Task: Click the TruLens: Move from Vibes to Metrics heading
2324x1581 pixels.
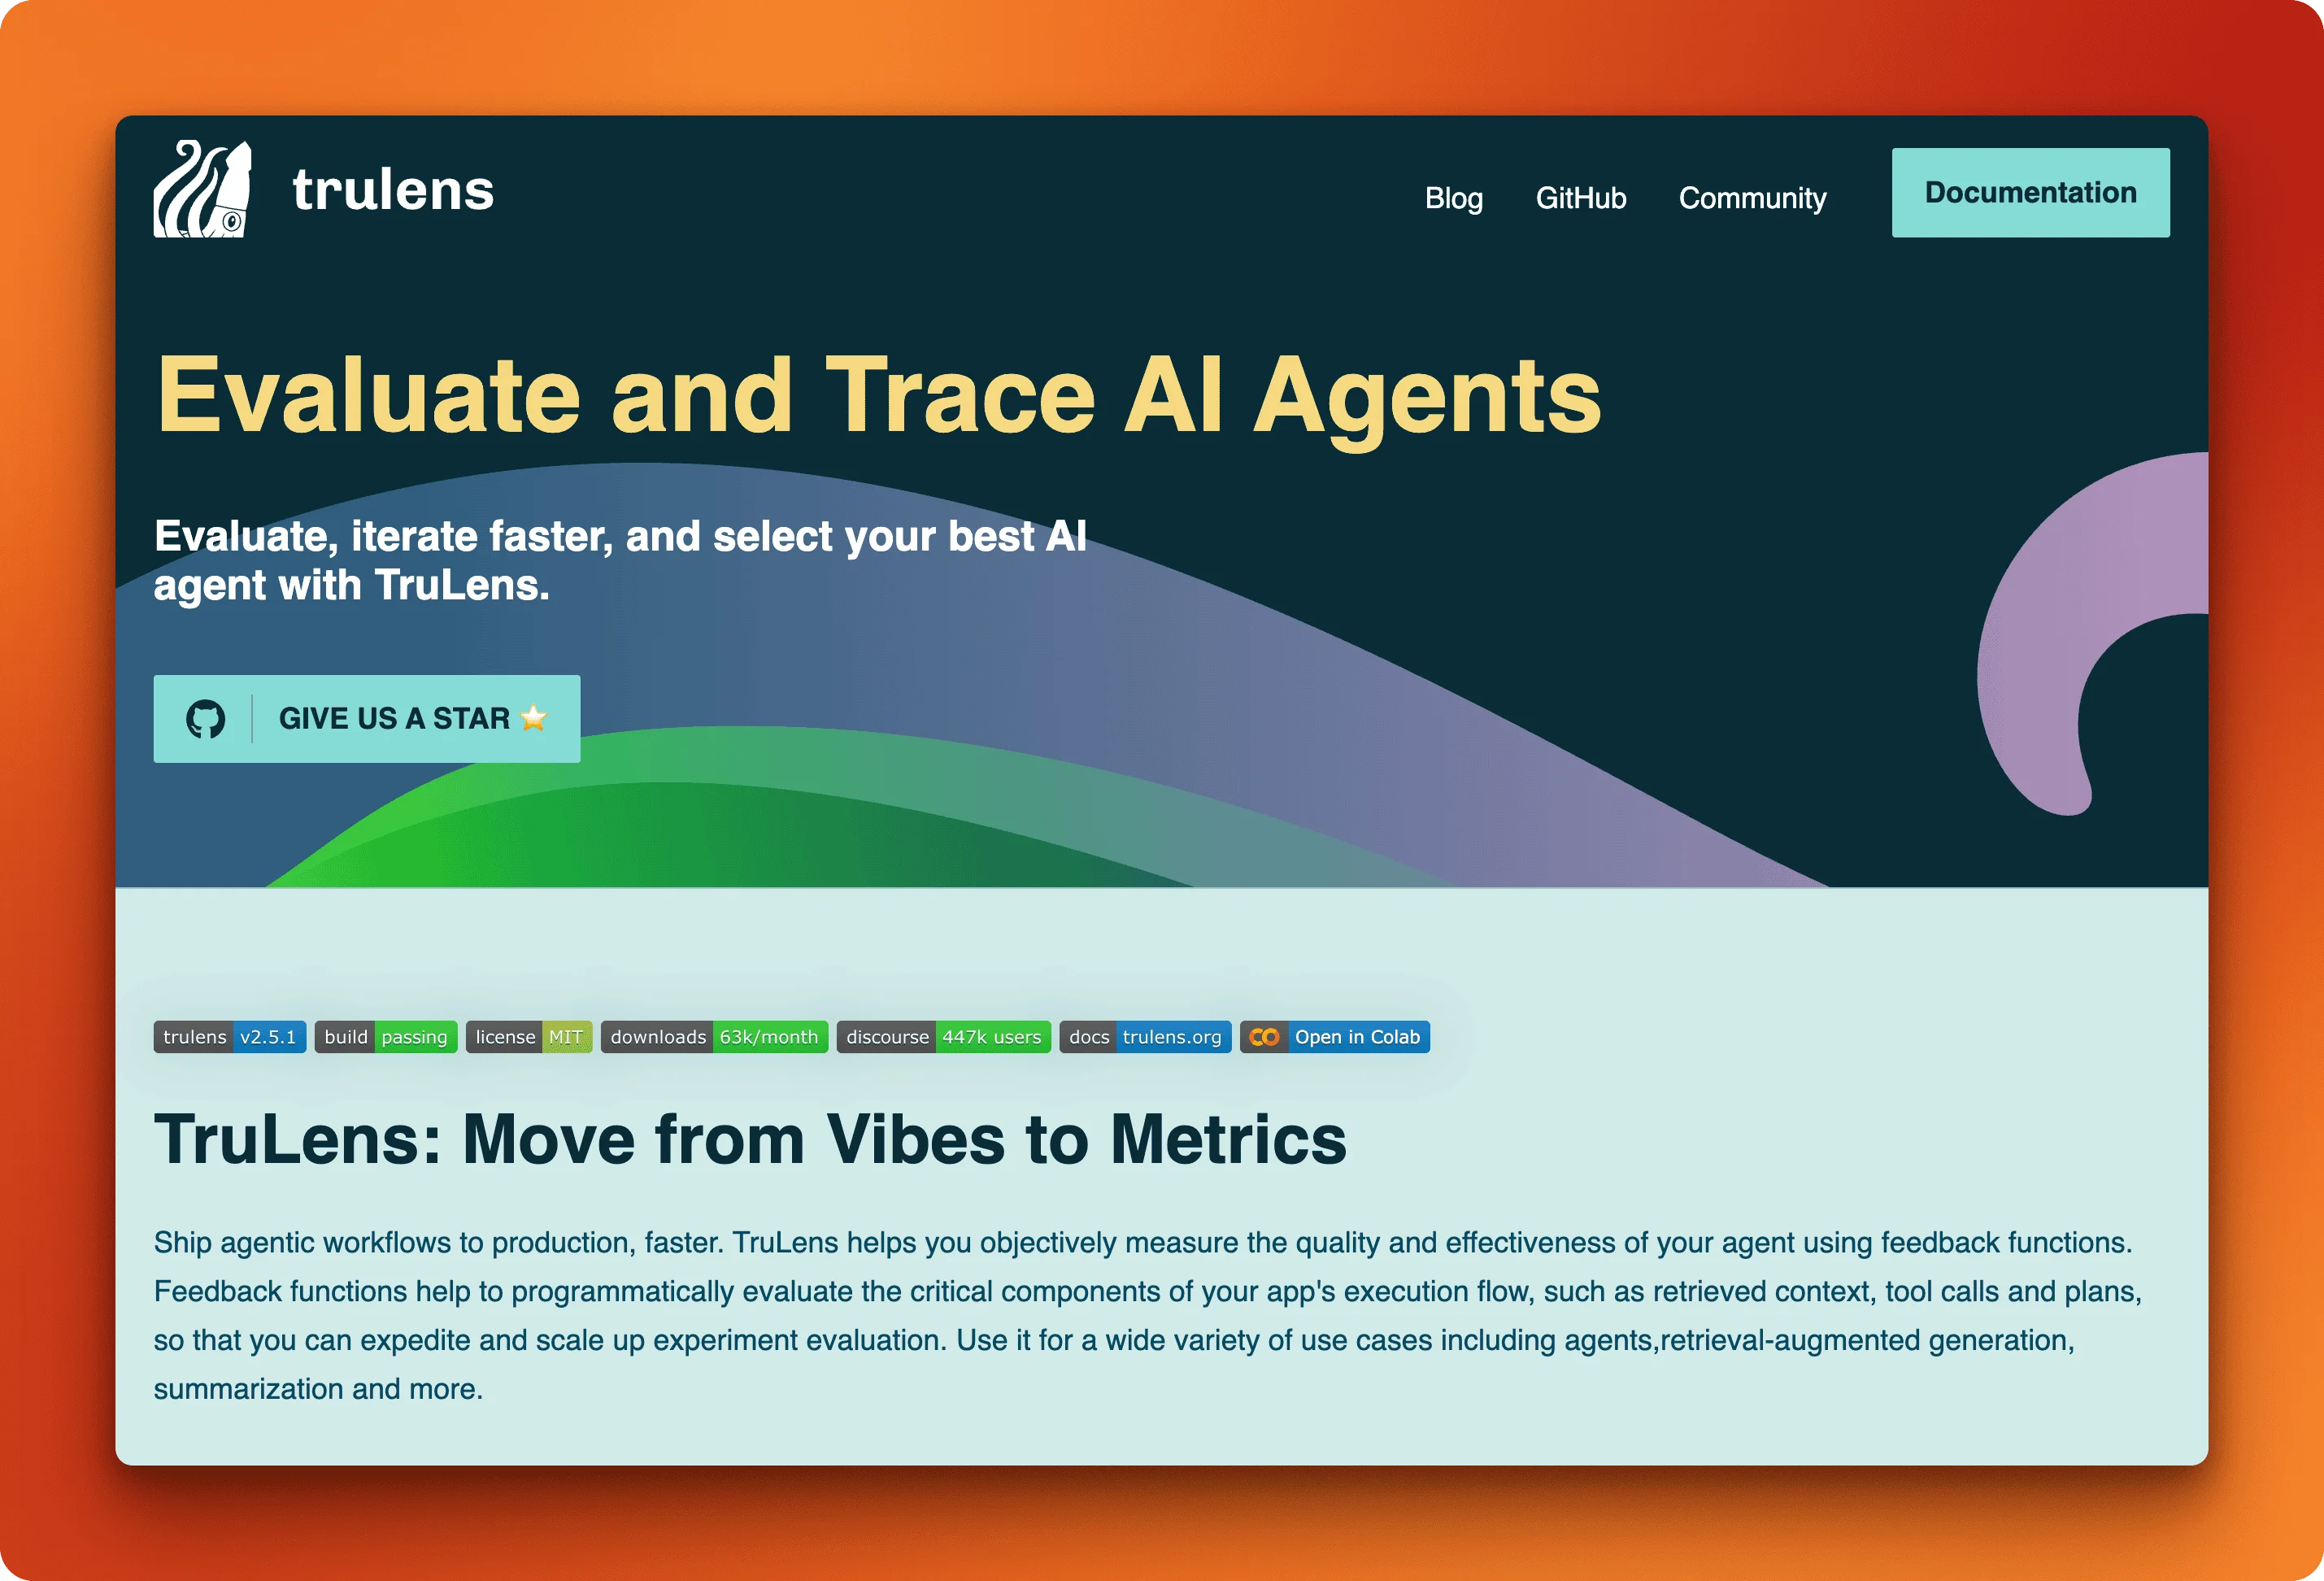Action: tap(750, 1140)
